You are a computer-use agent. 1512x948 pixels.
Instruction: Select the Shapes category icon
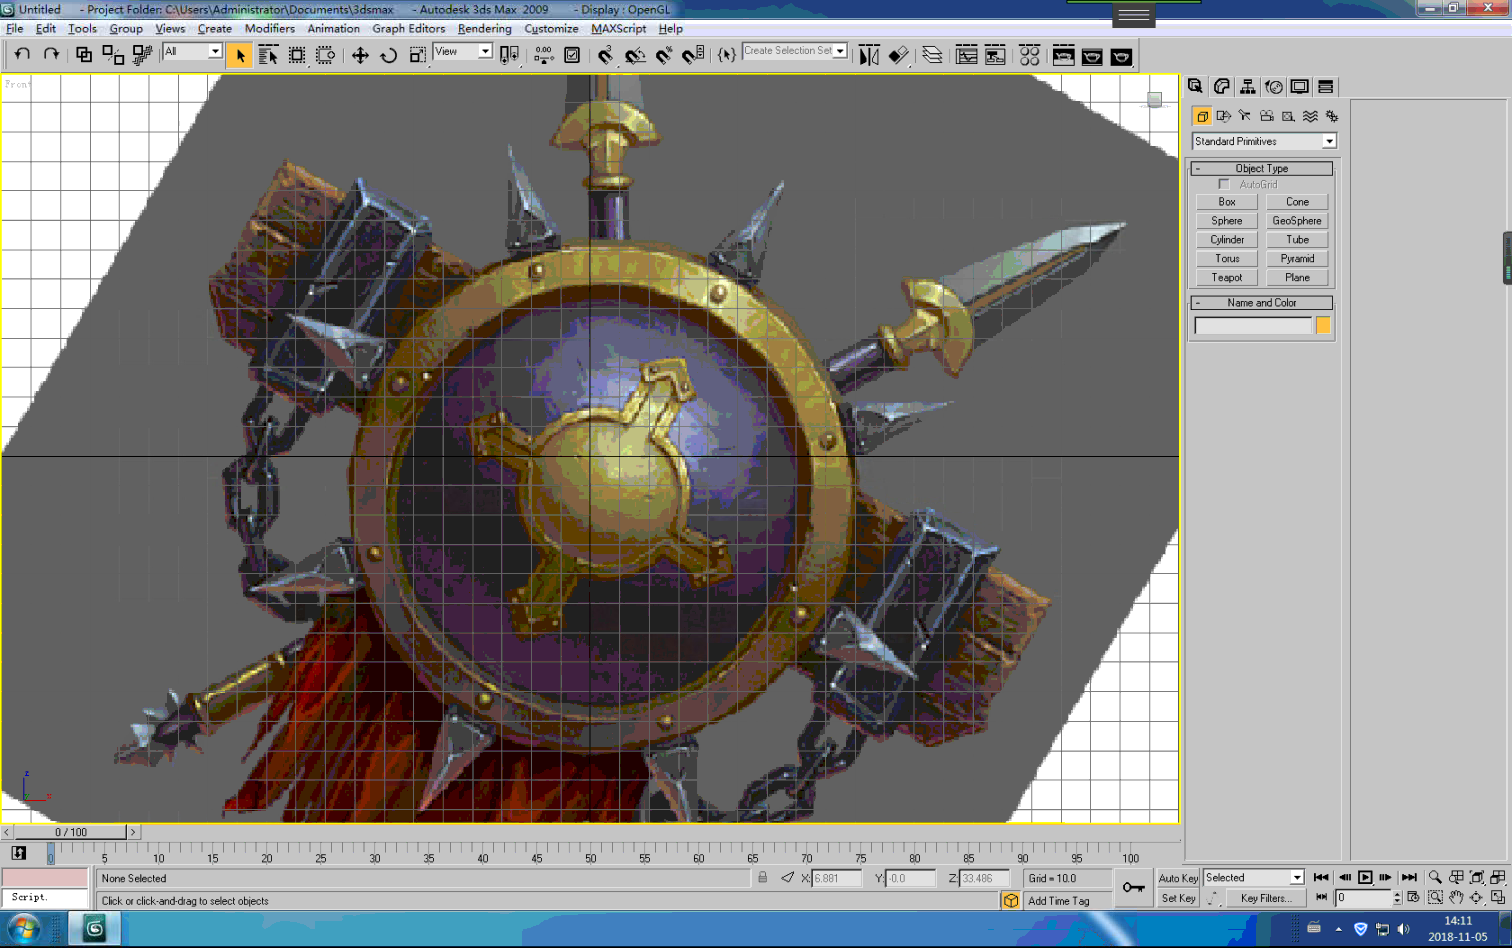(x=1223, y=116)
